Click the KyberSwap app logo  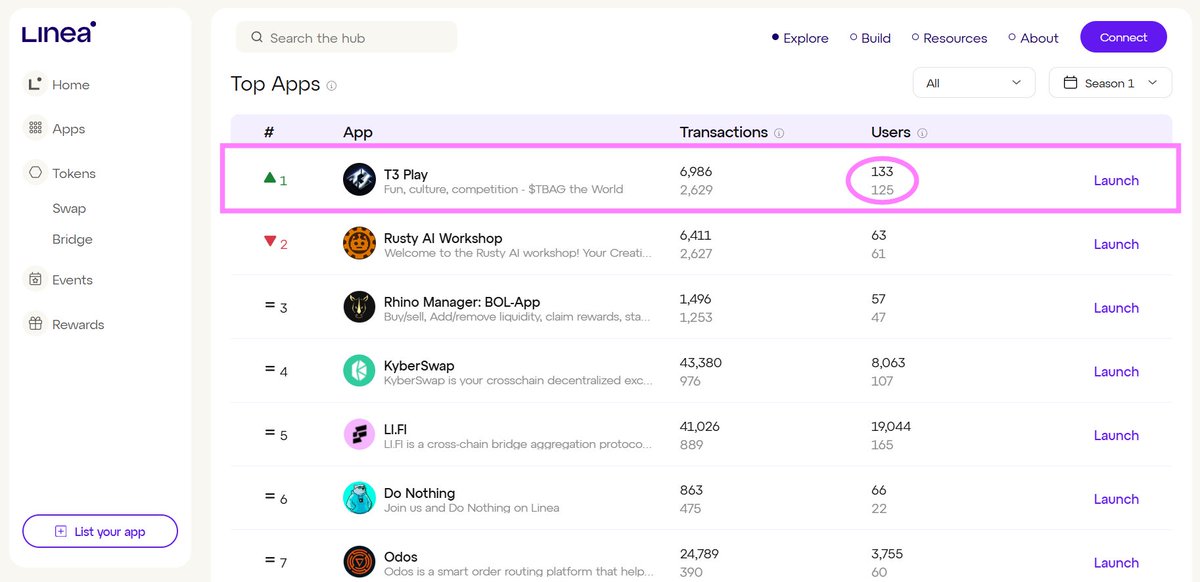click(359, 371)
